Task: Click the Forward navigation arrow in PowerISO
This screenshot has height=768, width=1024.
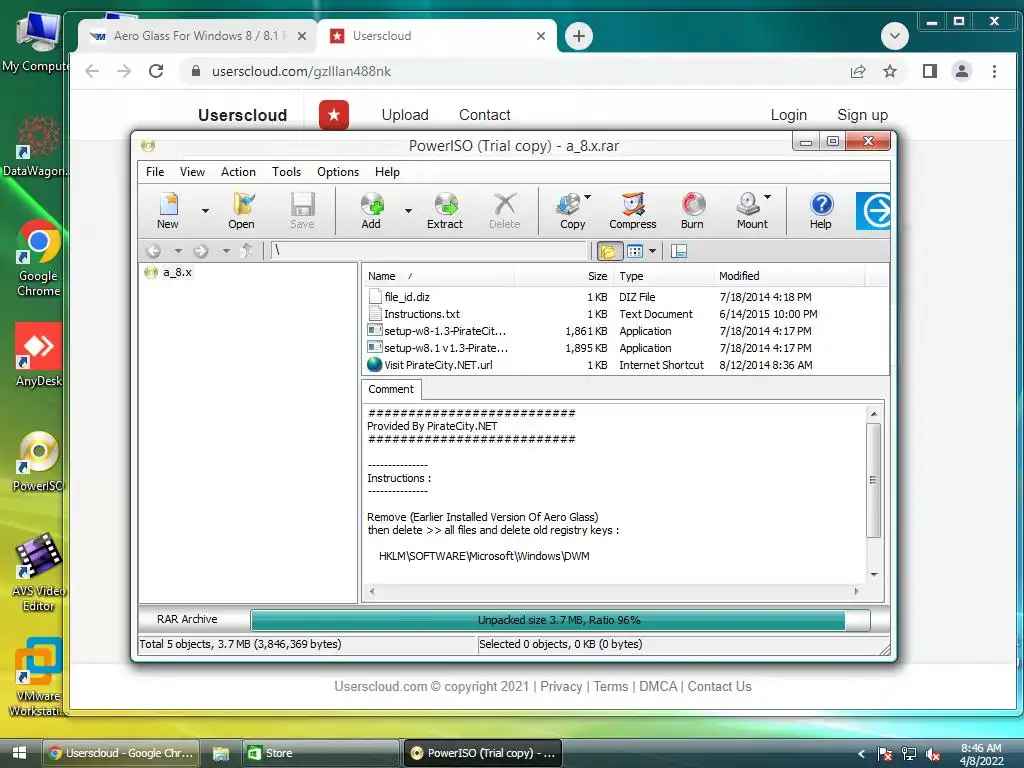Action: 201,251
